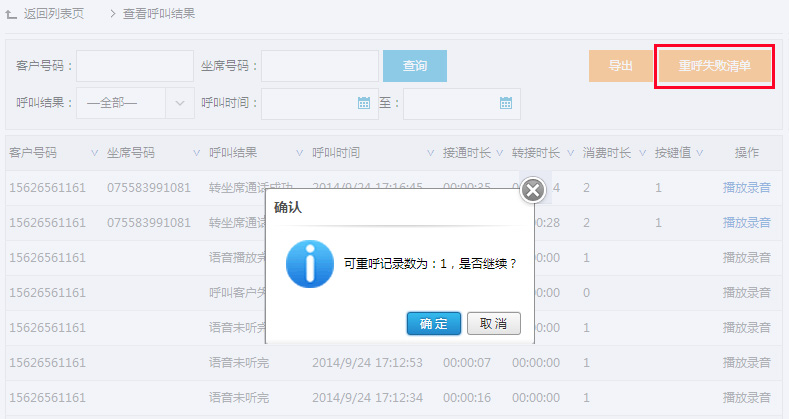789x419 pixels.
Task: Focus the 客户号码 search input field
Action: coord(135,66)
